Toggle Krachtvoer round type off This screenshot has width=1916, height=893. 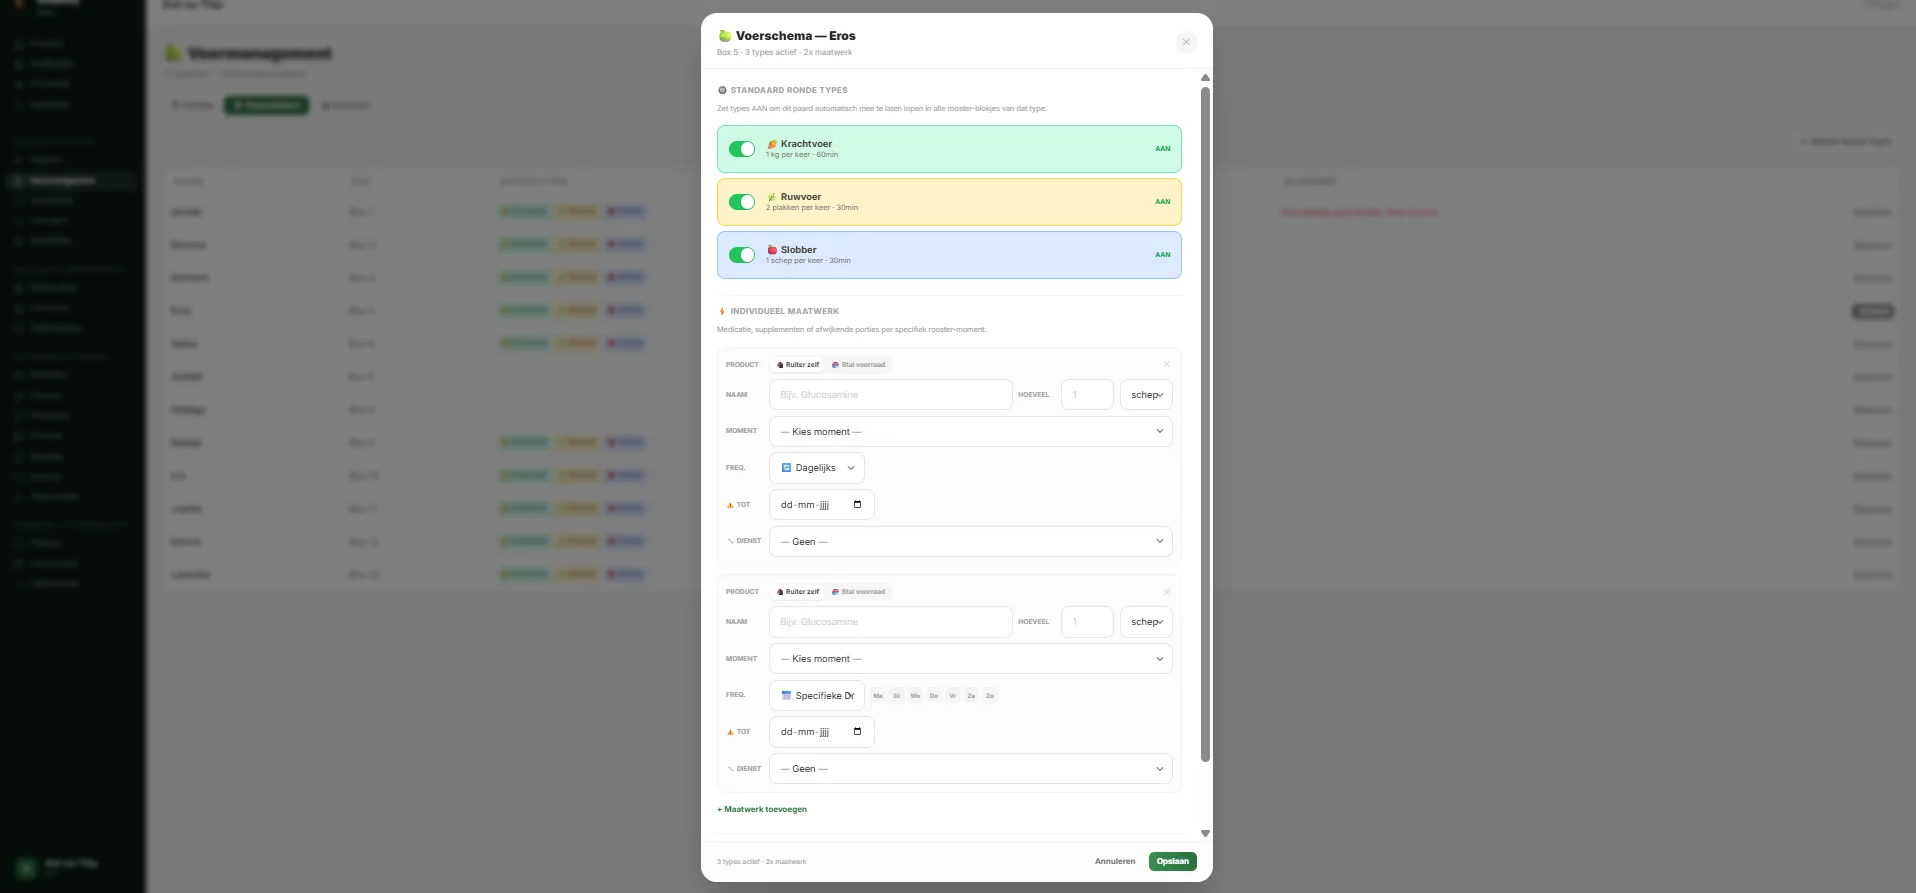(x=742, y=149)
